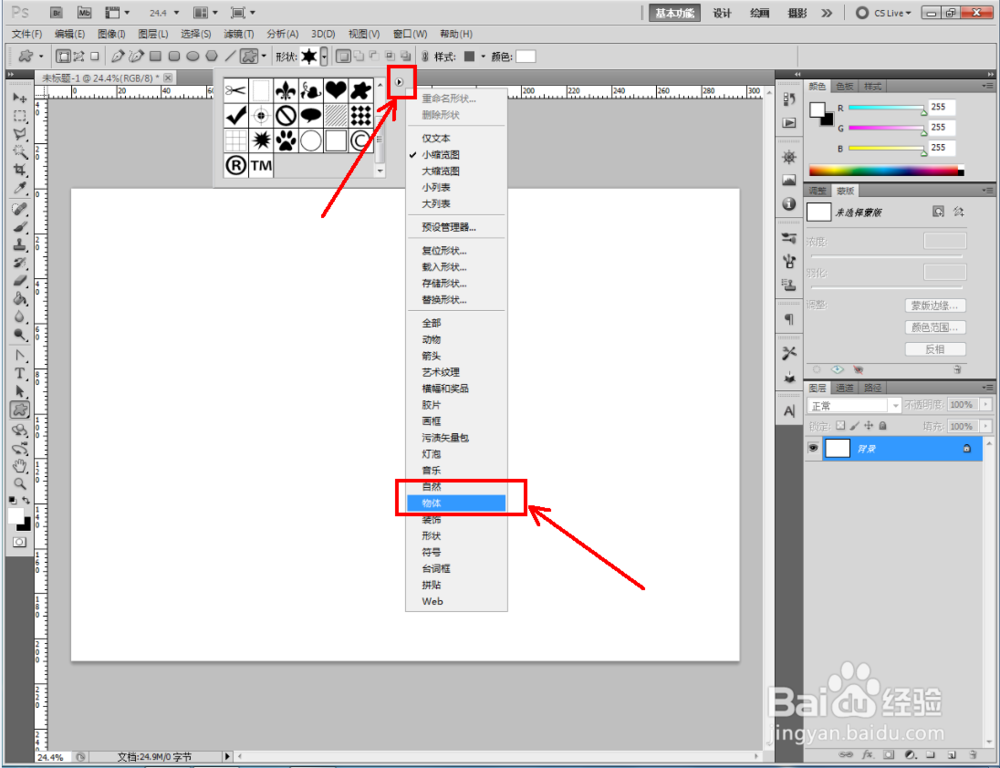Select the Move tool

pyautogui.click(x=20, y=98)
